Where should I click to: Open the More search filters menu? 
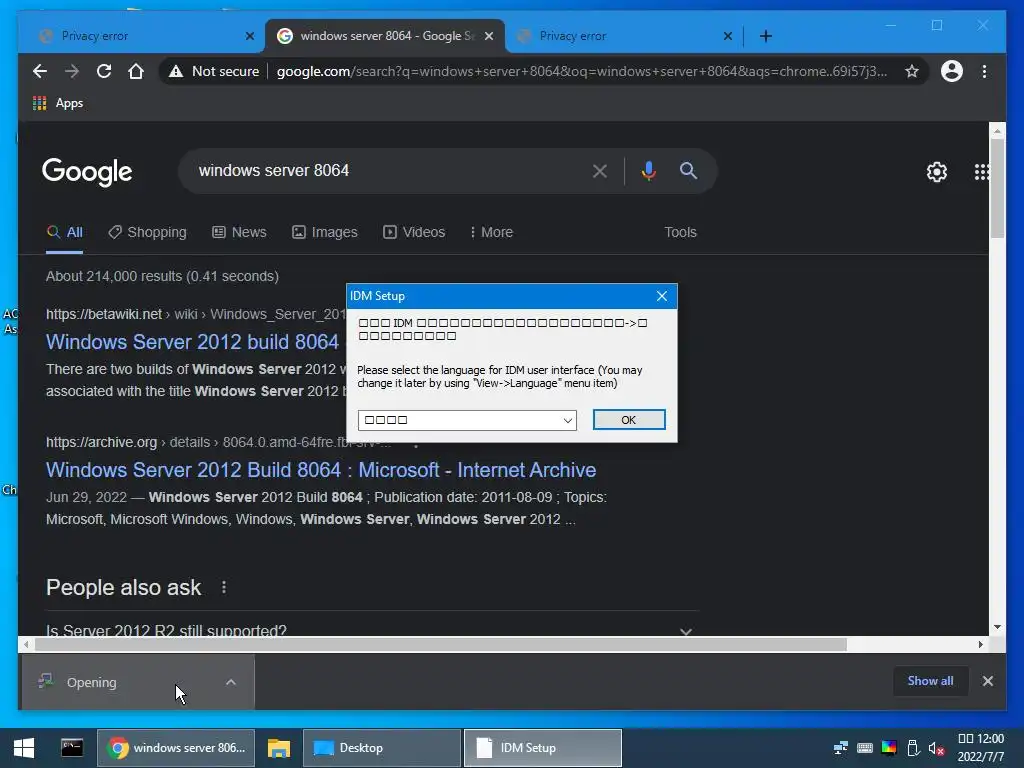pyautogui.click(x=492, y=232)
